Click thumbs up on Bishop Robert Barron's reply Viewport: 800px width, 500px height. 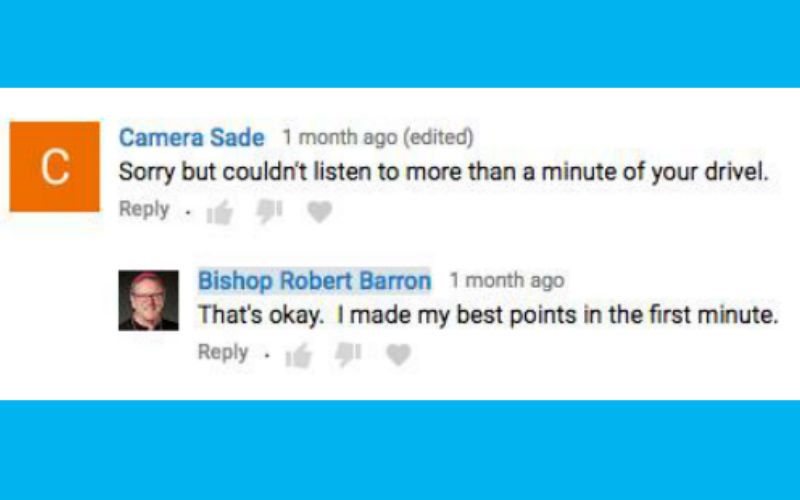(x=298, y=355)
